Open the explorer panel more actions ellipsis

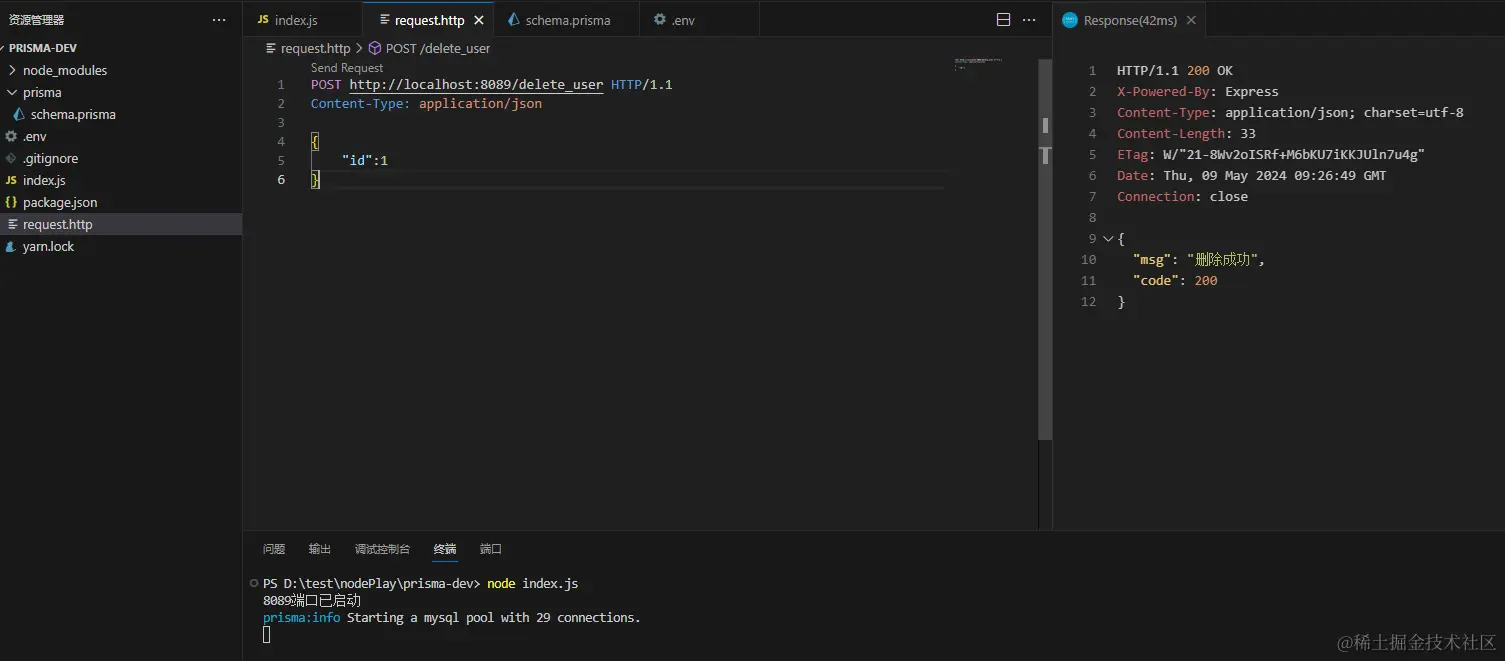[219, 20]
